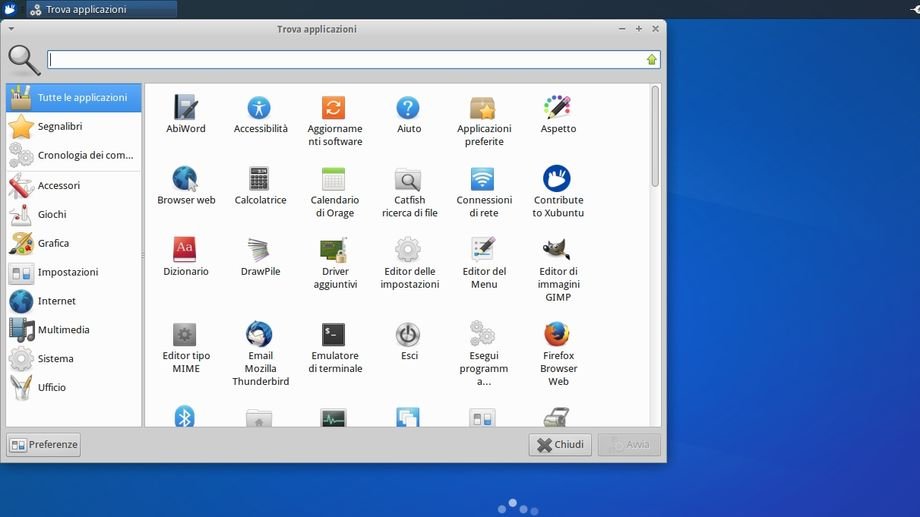Launch Calcolatrice from the app grid

click(x=260, y=180)
